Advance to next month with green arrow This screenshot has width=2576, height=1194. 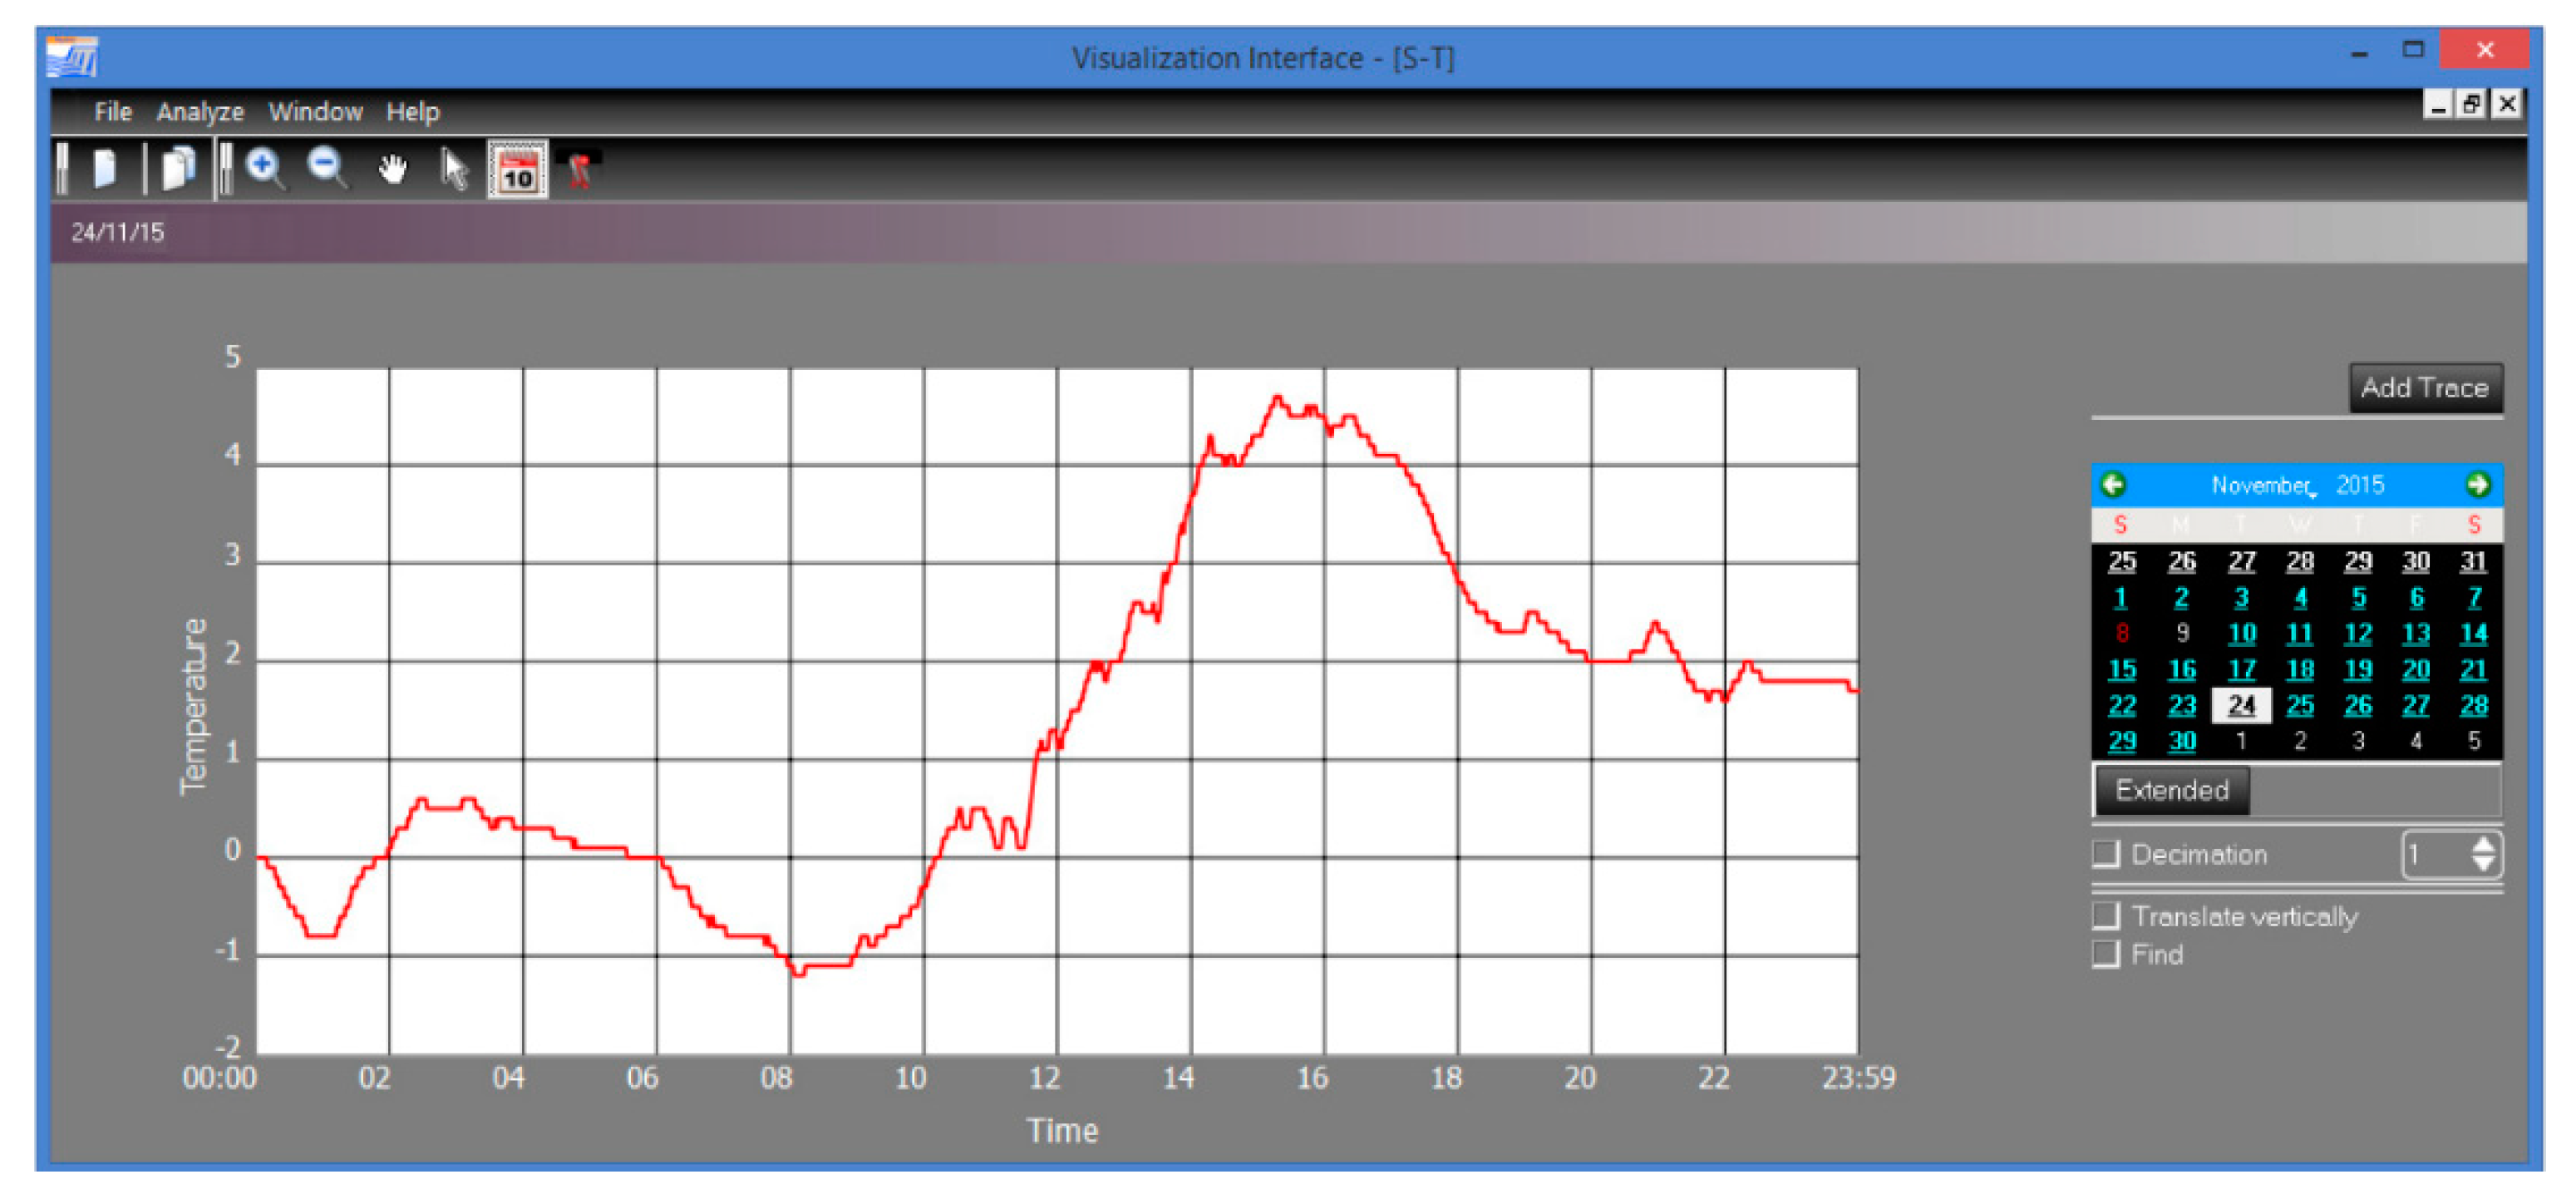[x=2477, y=485]
